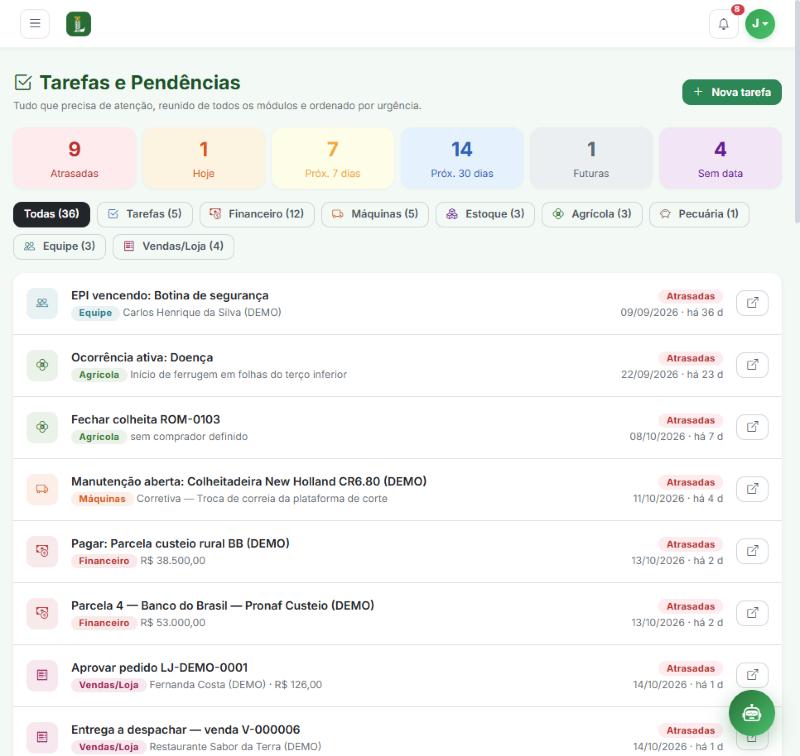This screenshot has width=800, height=756.
Task: Create a new task with Nova tarefa
Action: 732,92
